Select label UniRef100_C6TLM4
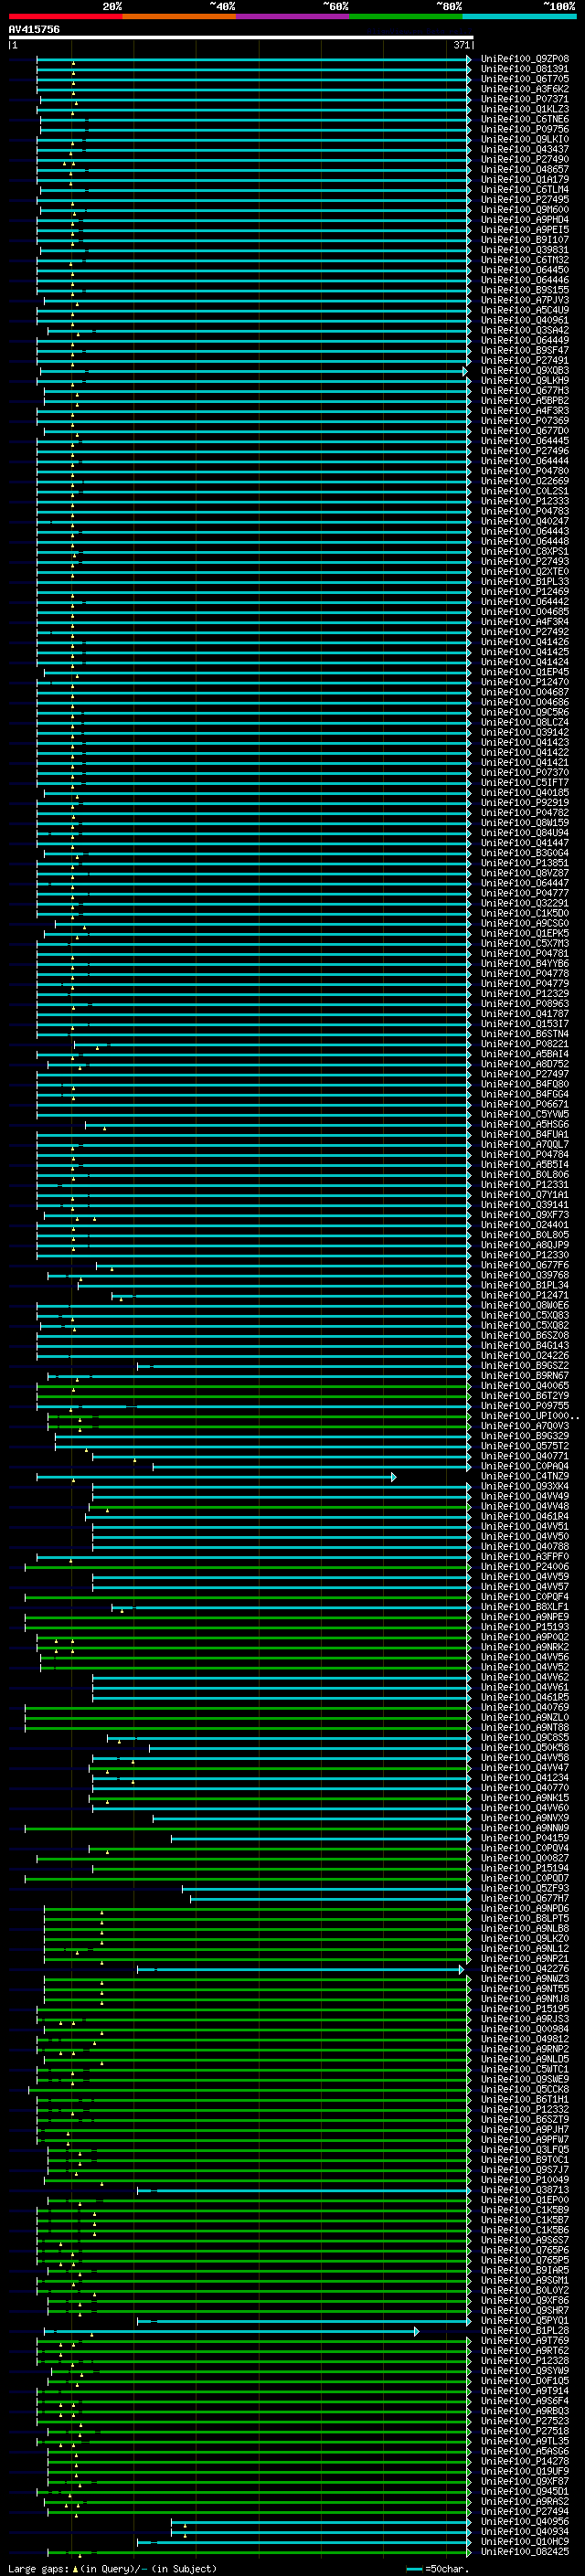 (x=525, y=189)
